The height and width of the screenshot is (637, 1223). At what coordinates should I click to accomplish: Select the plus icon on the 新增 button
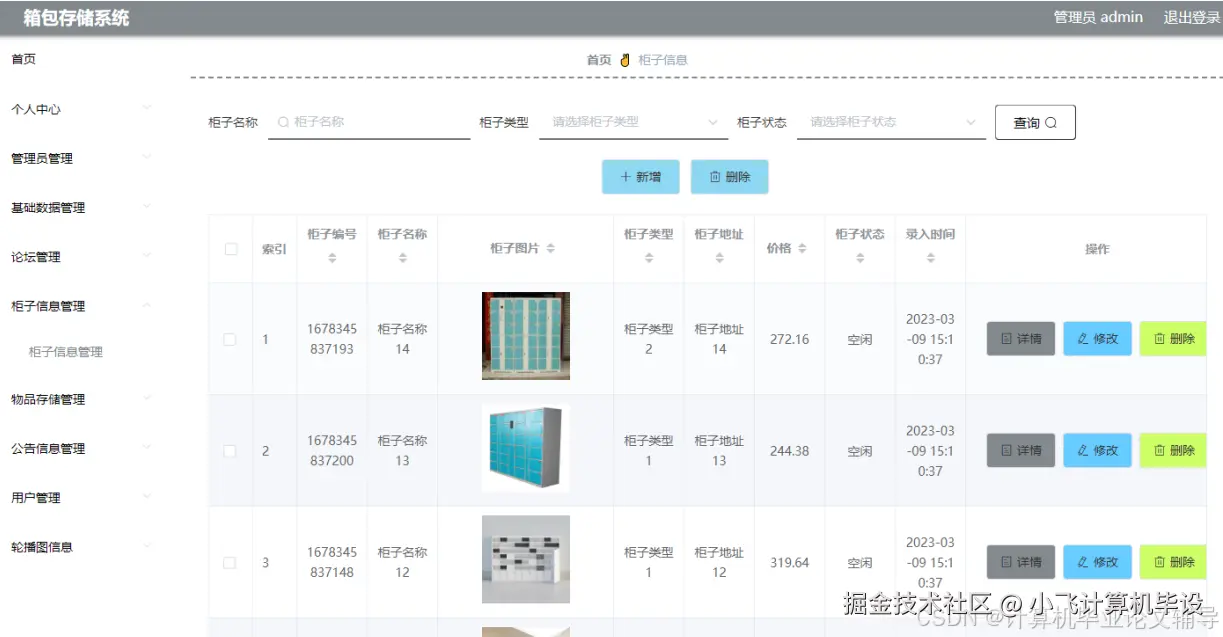[x=627, y=178]
